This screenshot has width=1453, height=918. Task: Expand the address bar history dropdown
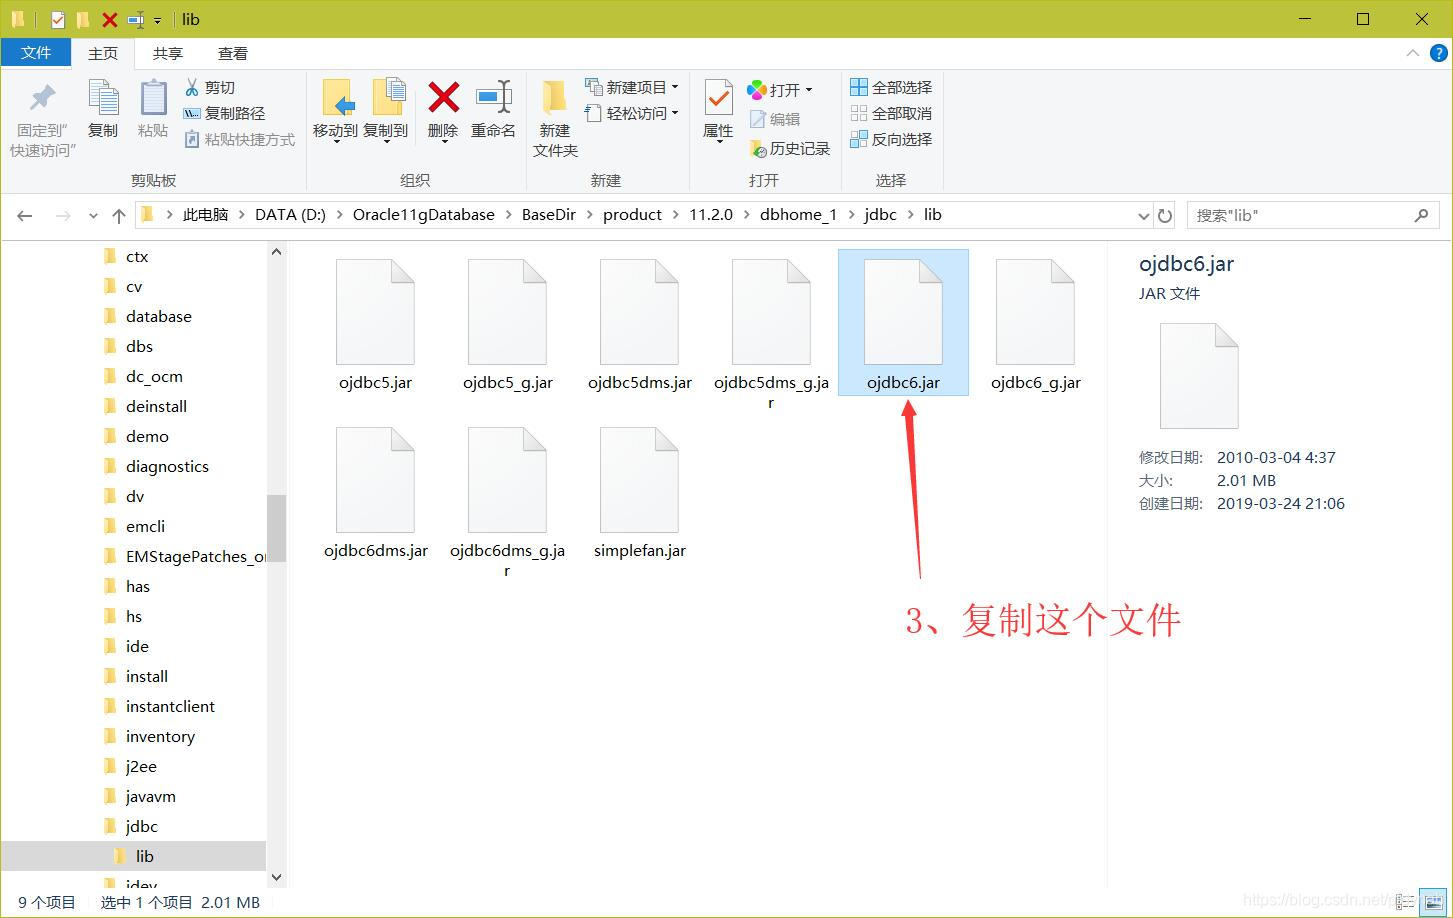1144,215
